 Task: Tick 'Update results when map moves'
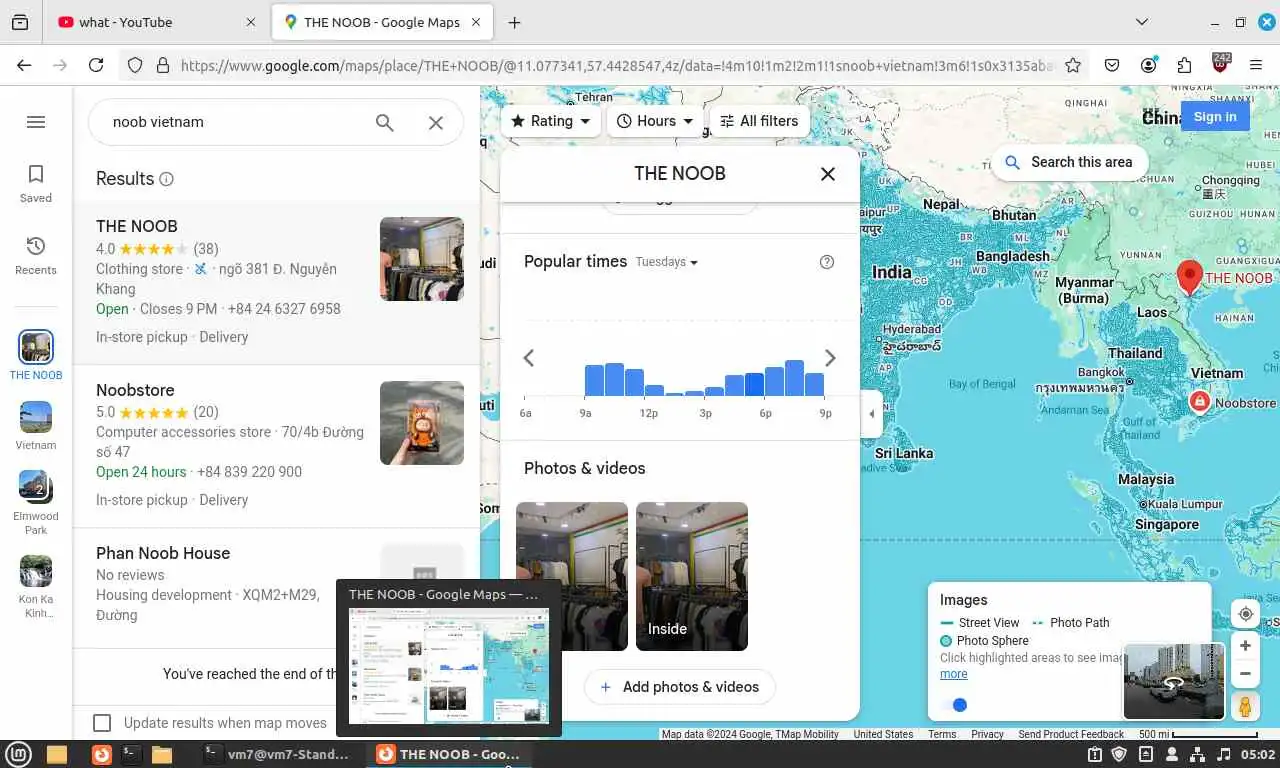click(102, 723)
